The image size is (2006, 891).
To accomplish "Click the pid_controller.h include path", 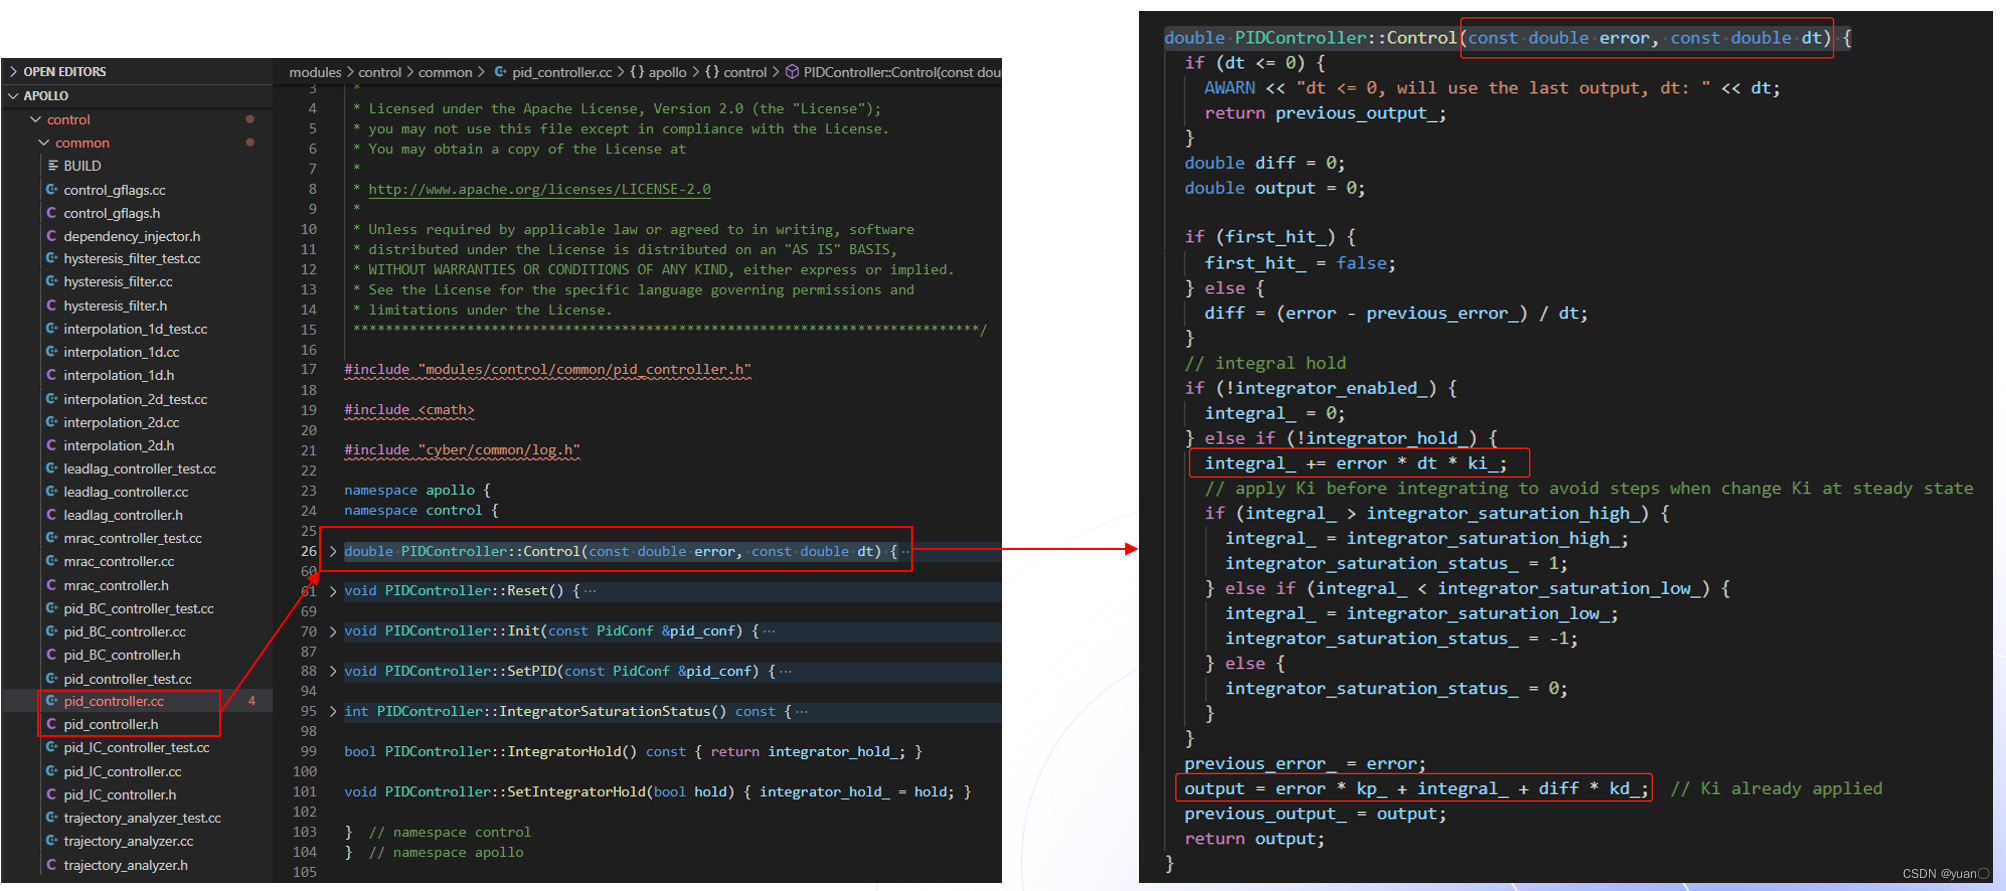I will [x=584, y=369].
